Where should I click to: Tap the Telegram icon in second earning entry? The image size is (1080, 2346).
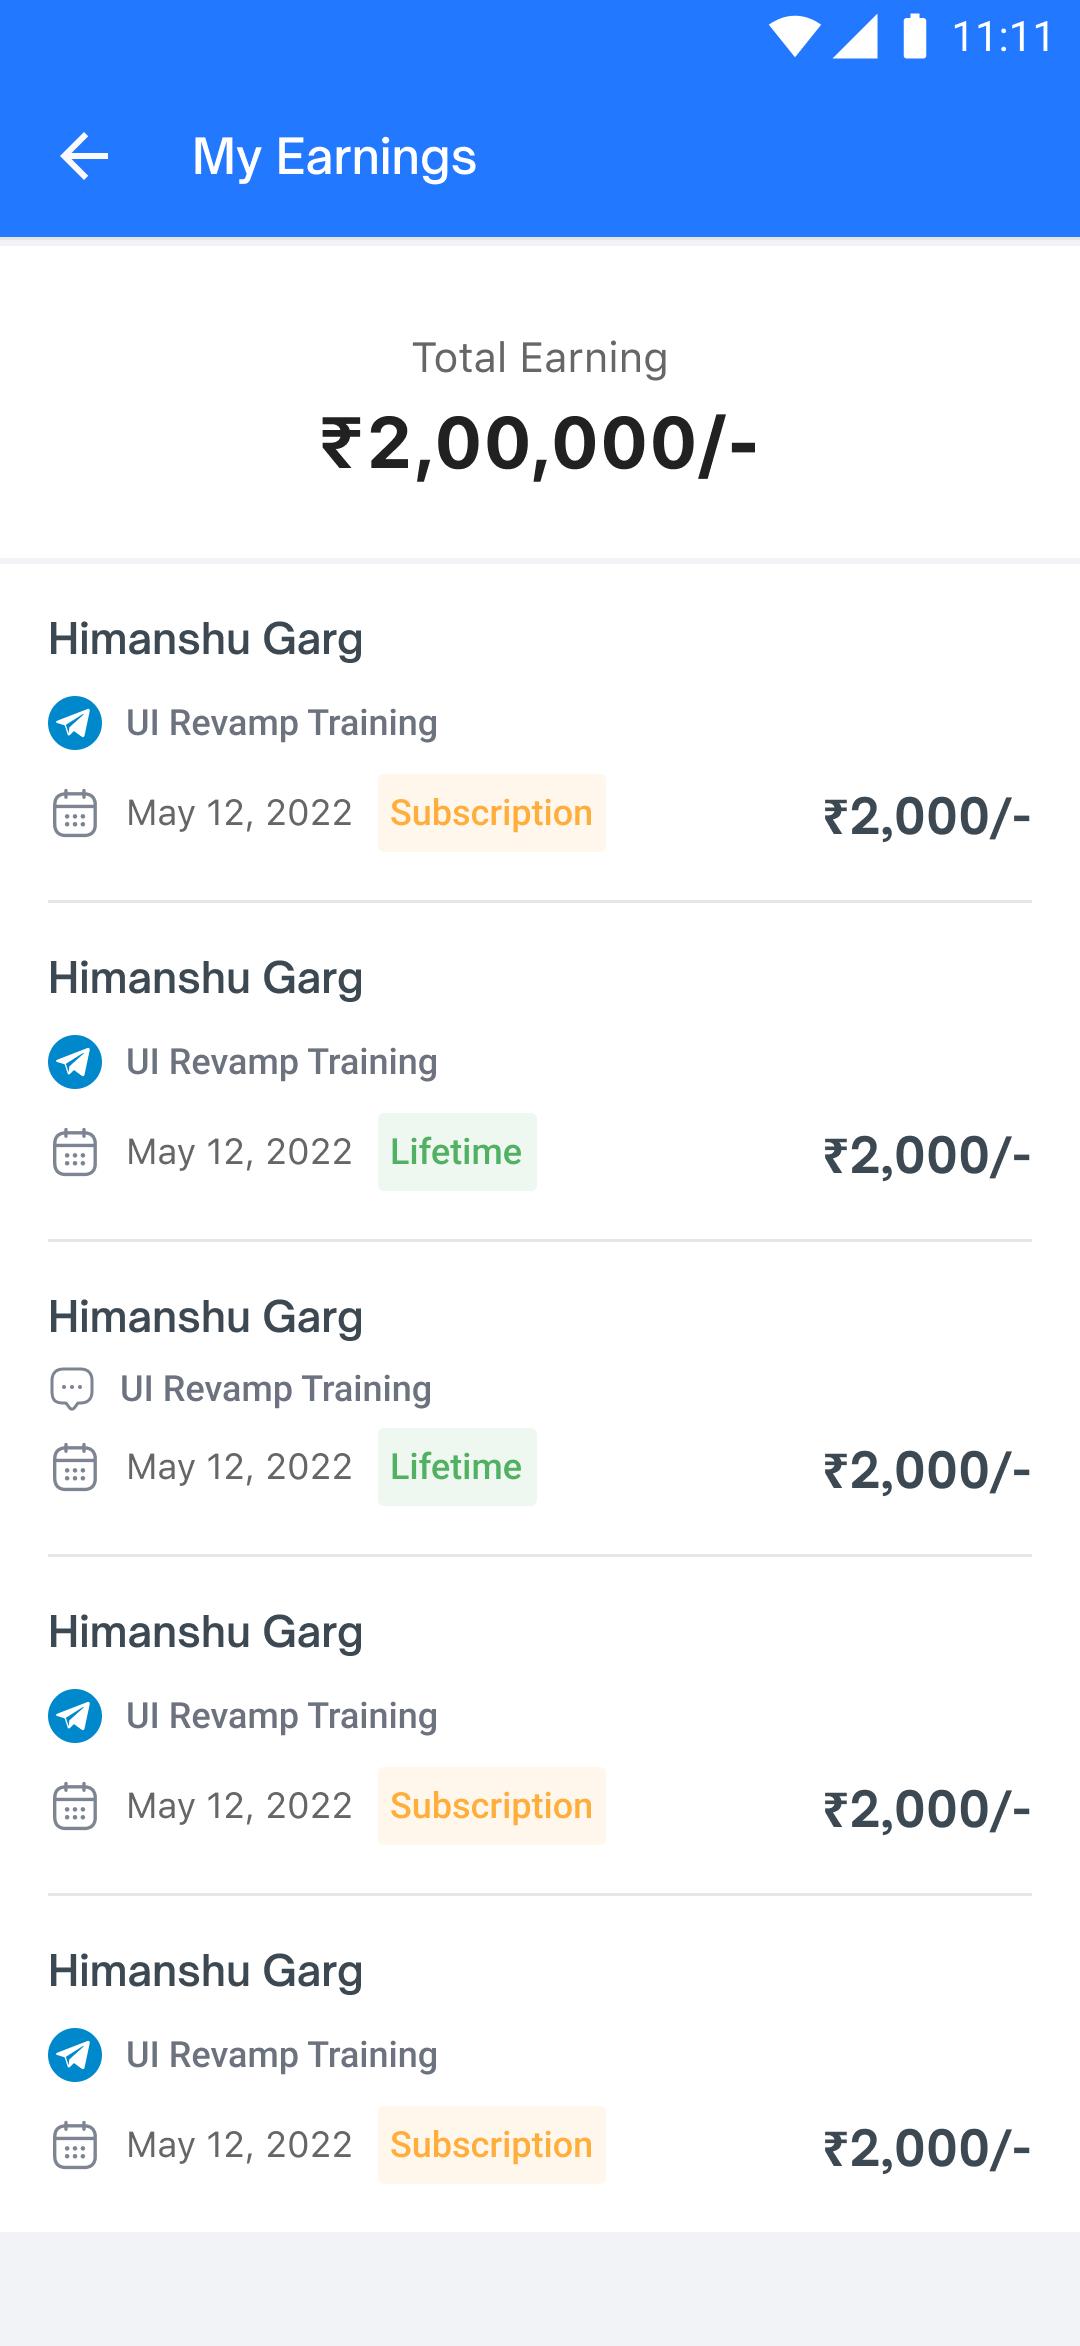coord(75,1062)
